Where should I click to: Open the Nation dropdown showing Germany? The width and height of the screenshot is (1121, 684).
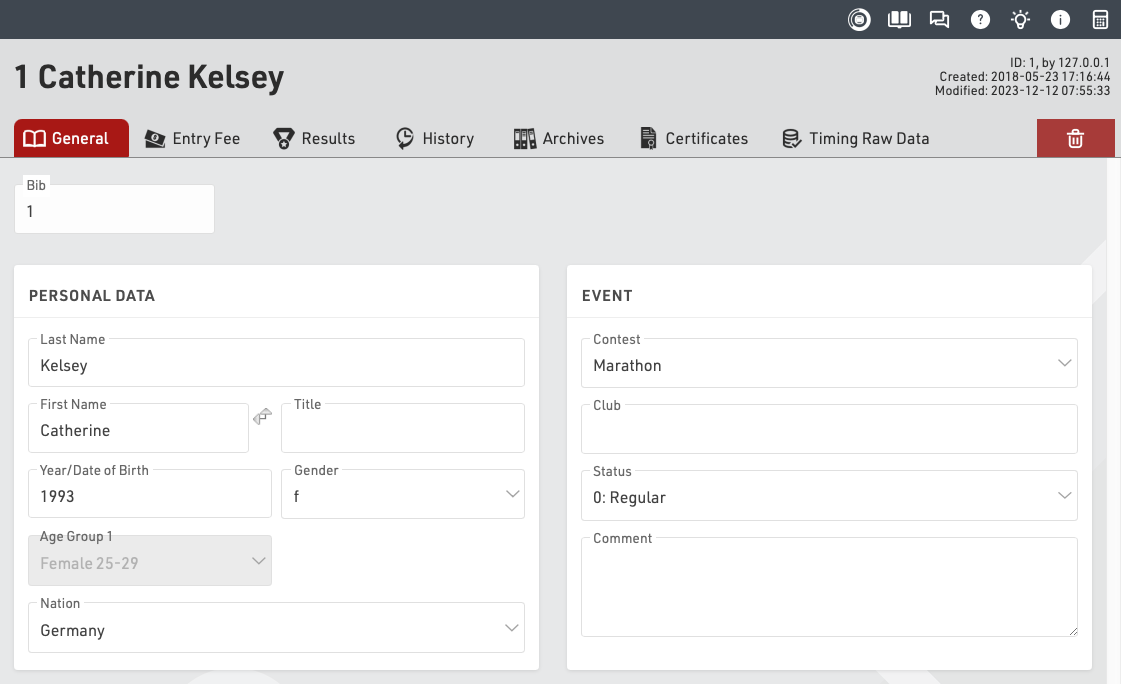276,629
